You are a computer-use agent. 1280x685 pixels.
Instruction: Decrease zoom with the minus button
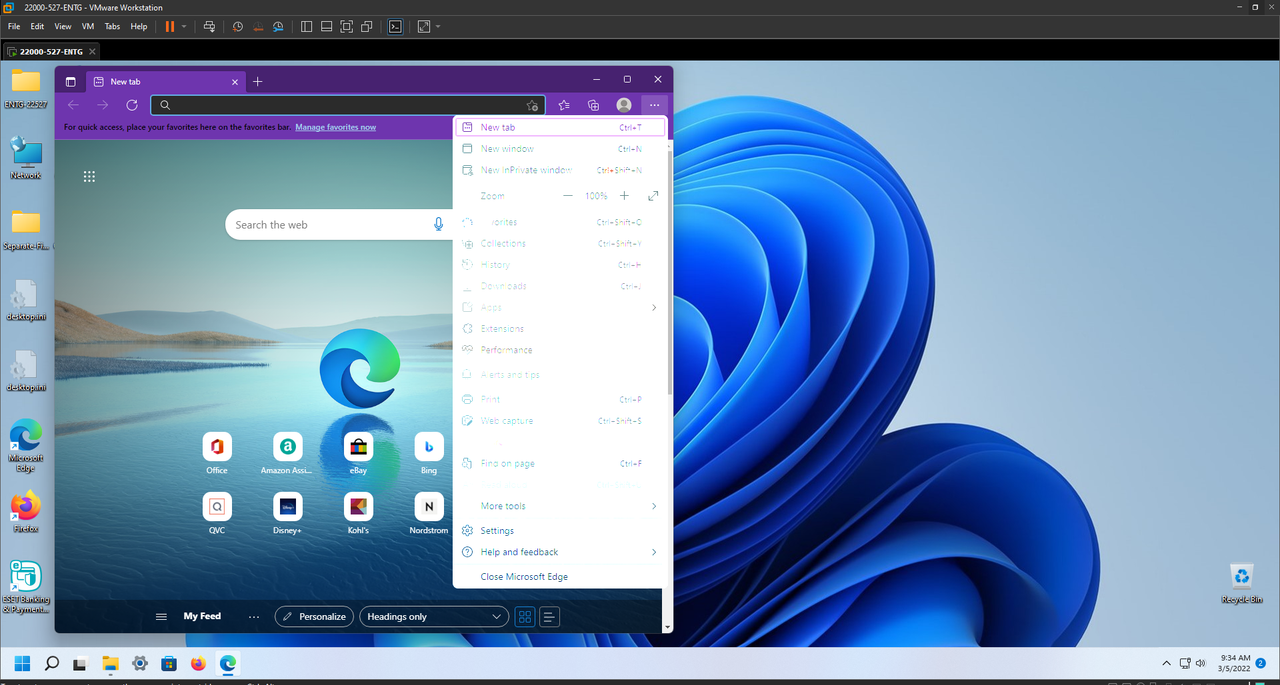click(x=568, y=196)
